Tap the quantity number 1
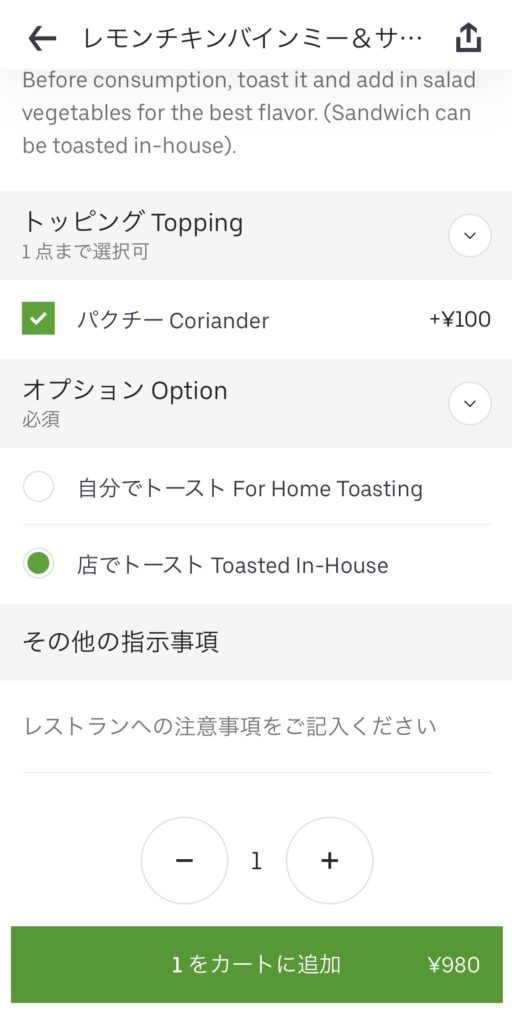The height and width of the screenshot is (1024, 512). (x=257, y=861)
